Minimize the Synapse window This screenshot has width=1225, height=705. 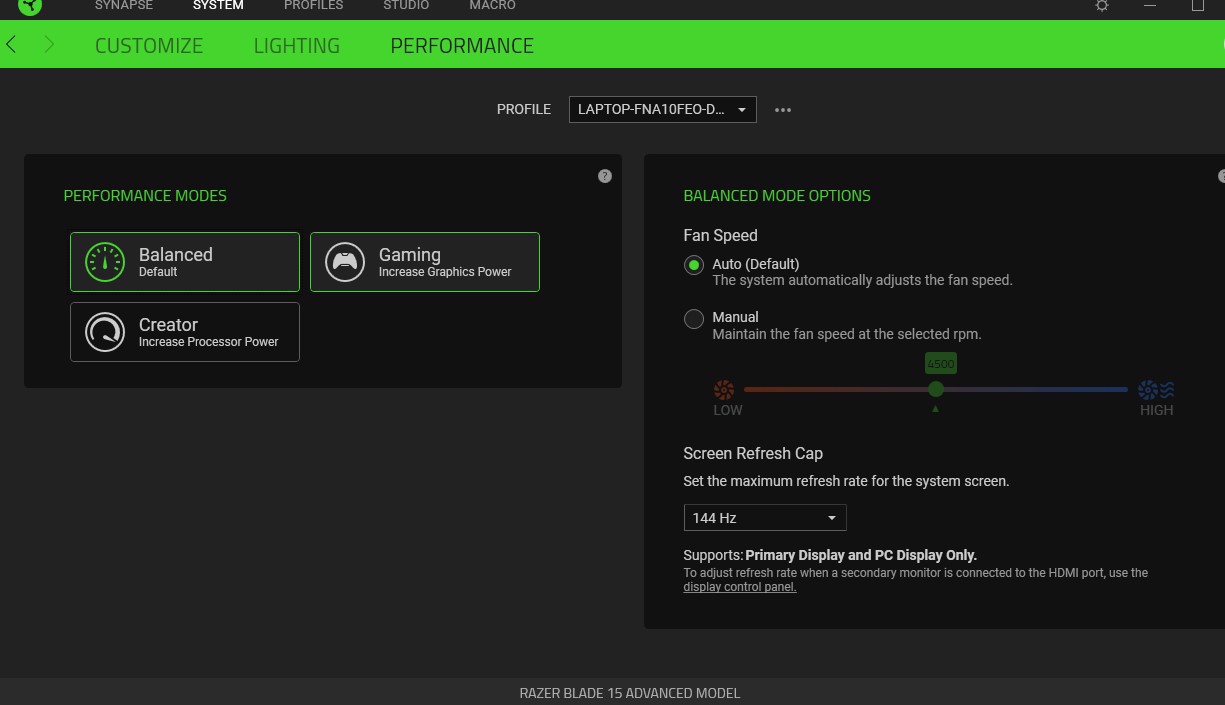pyautogui.click(x=1150, y=5)
